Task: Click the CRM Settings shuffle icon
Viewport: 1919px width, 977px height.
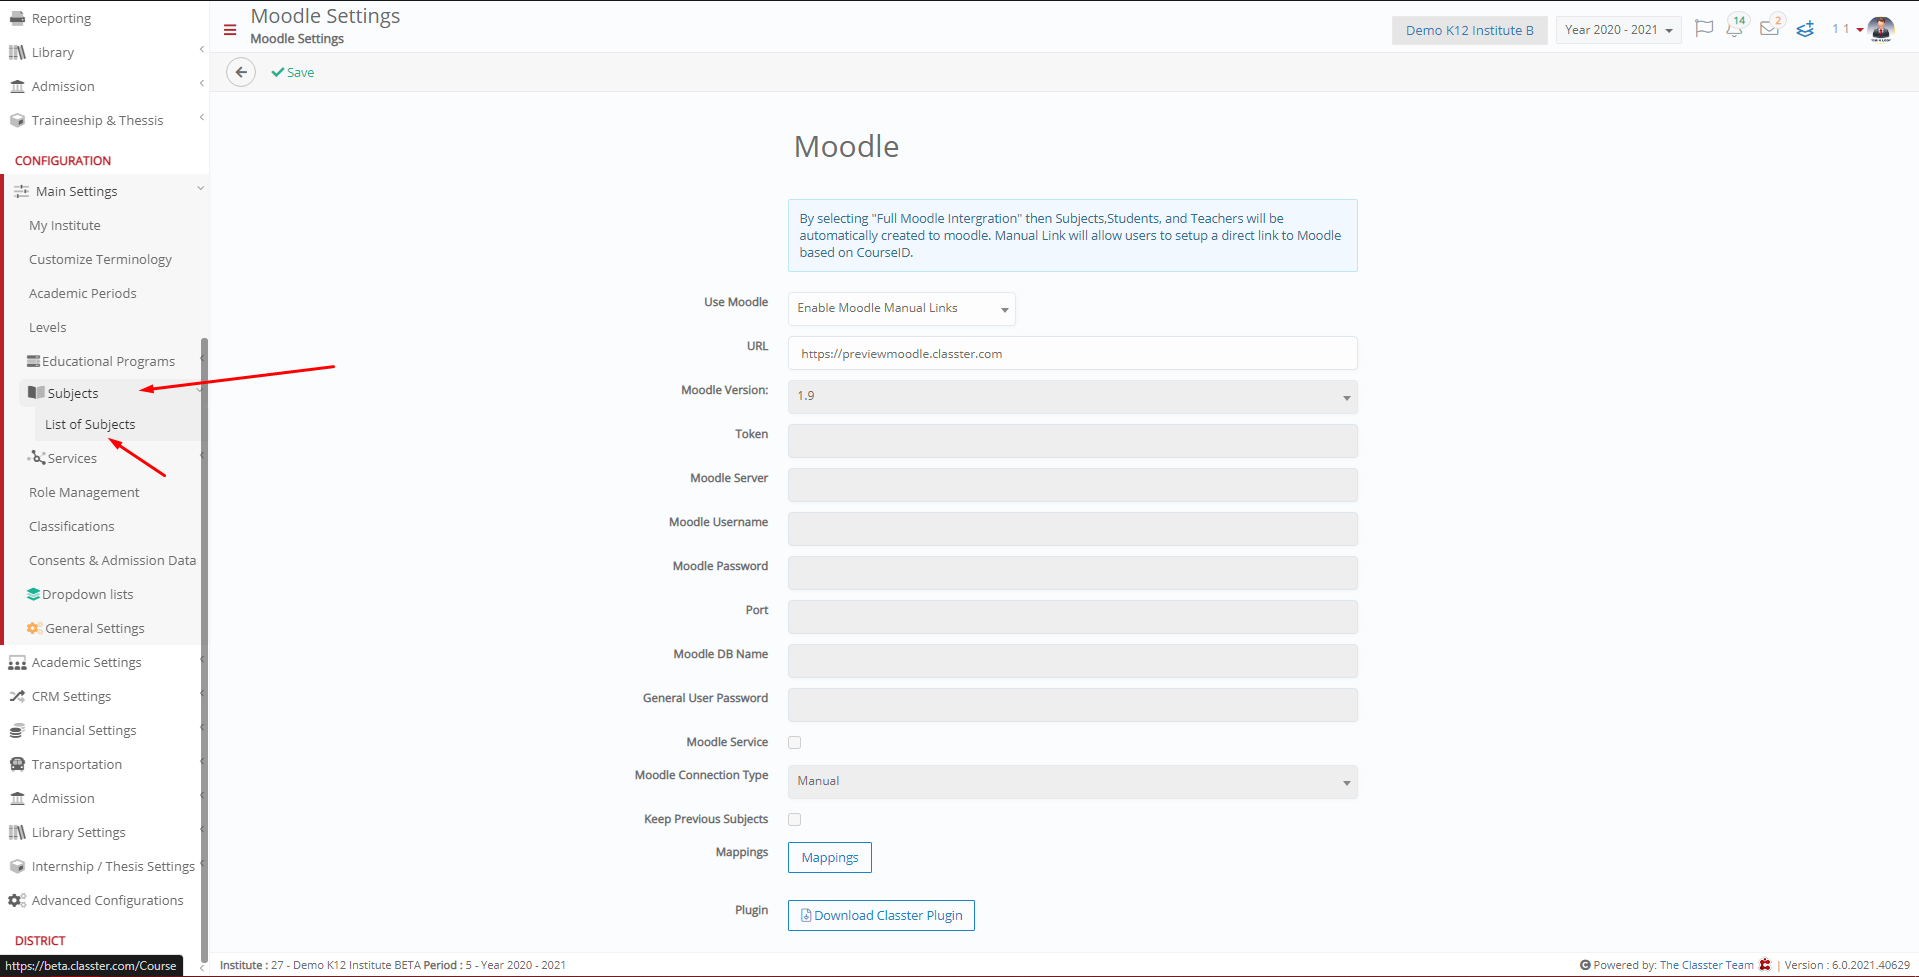Action: click(x=17, y=696)
